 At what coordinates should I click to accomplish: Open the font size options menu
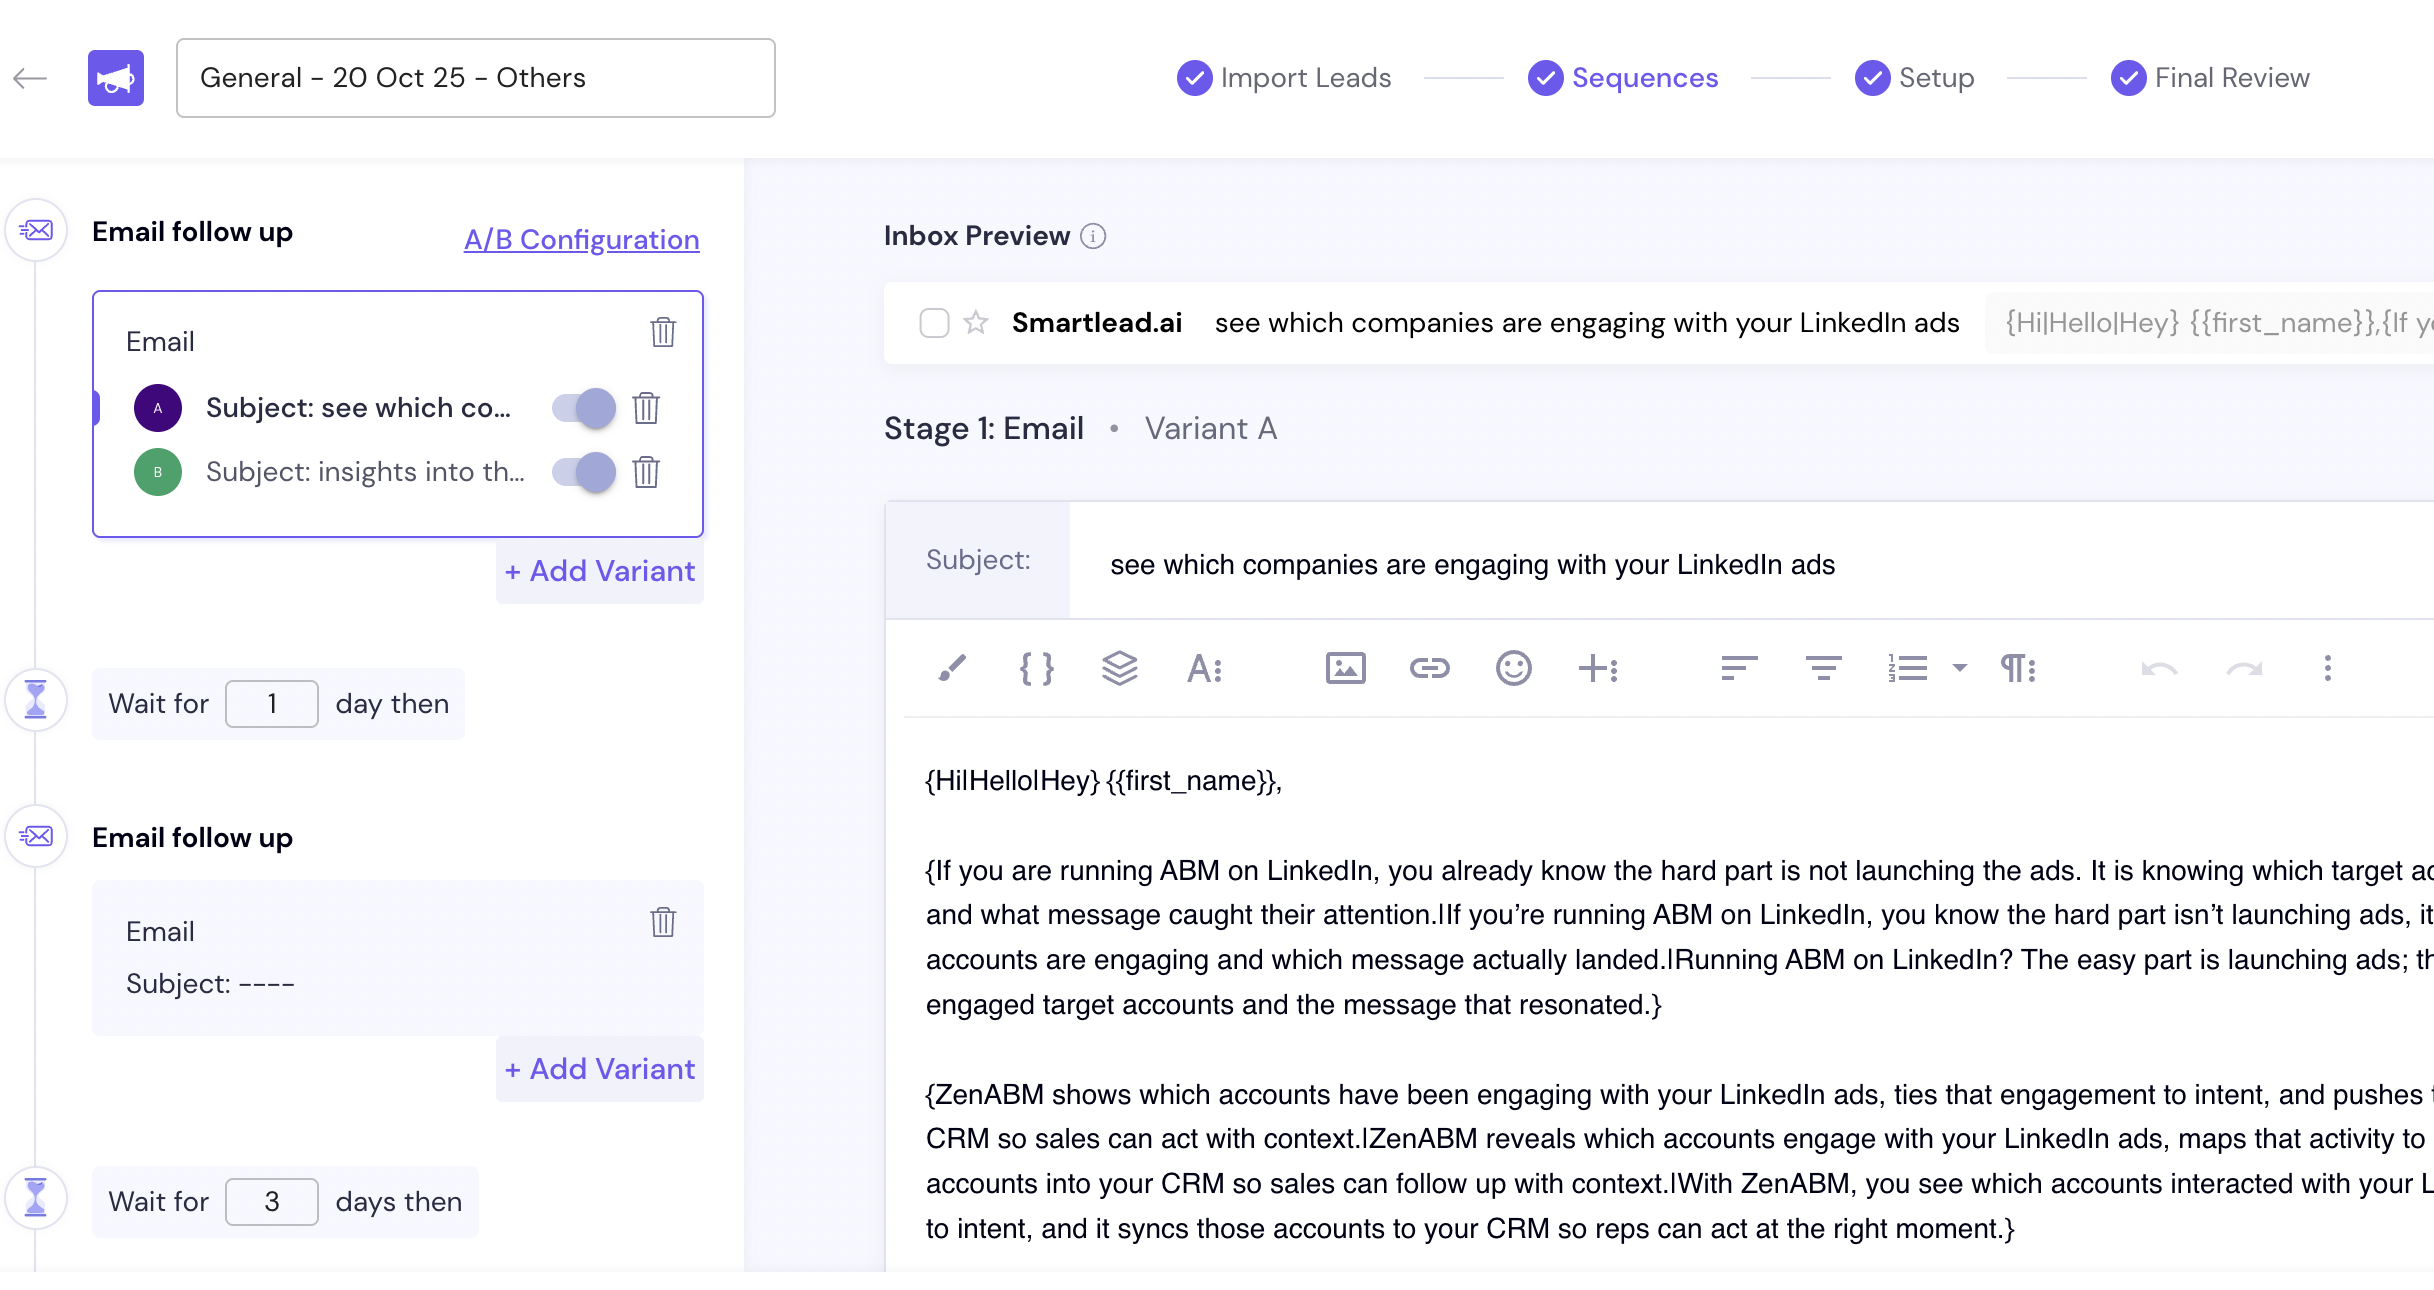1204,668
